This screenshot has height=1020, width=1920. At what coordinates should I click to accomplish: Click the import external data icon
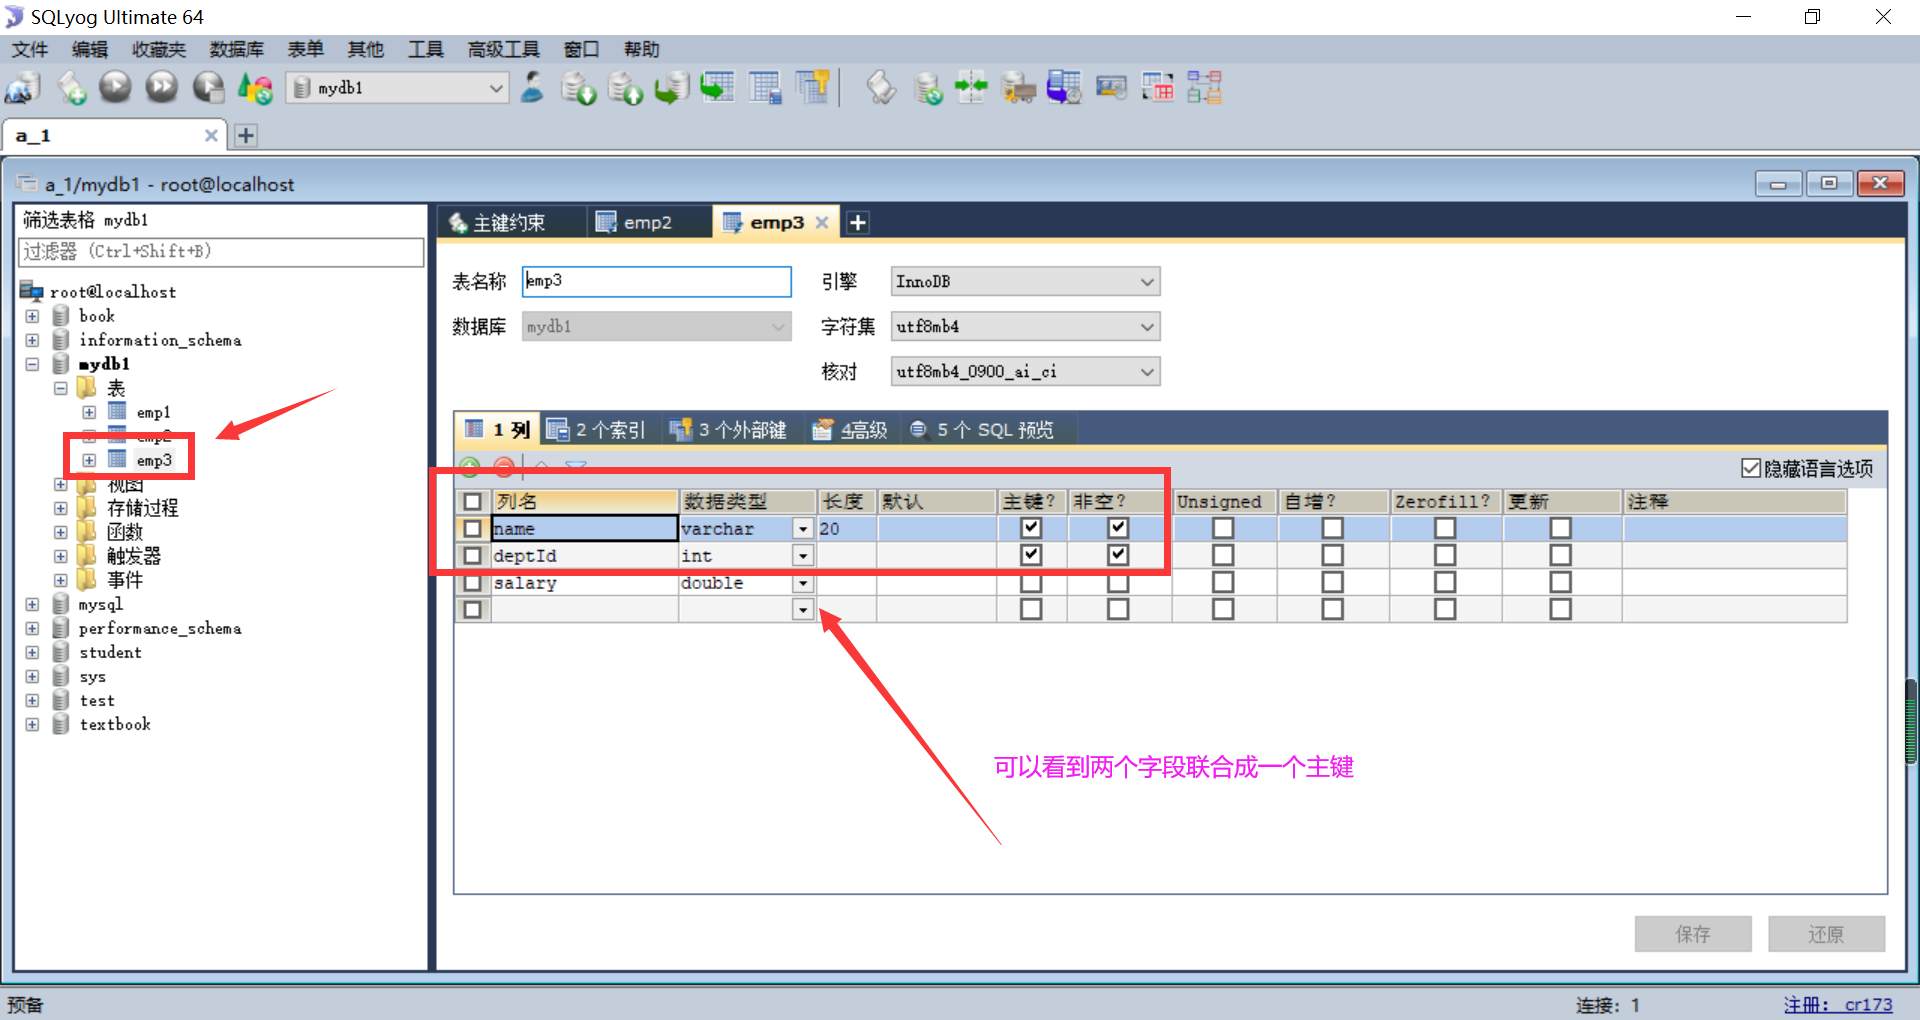tap(578, 88)
